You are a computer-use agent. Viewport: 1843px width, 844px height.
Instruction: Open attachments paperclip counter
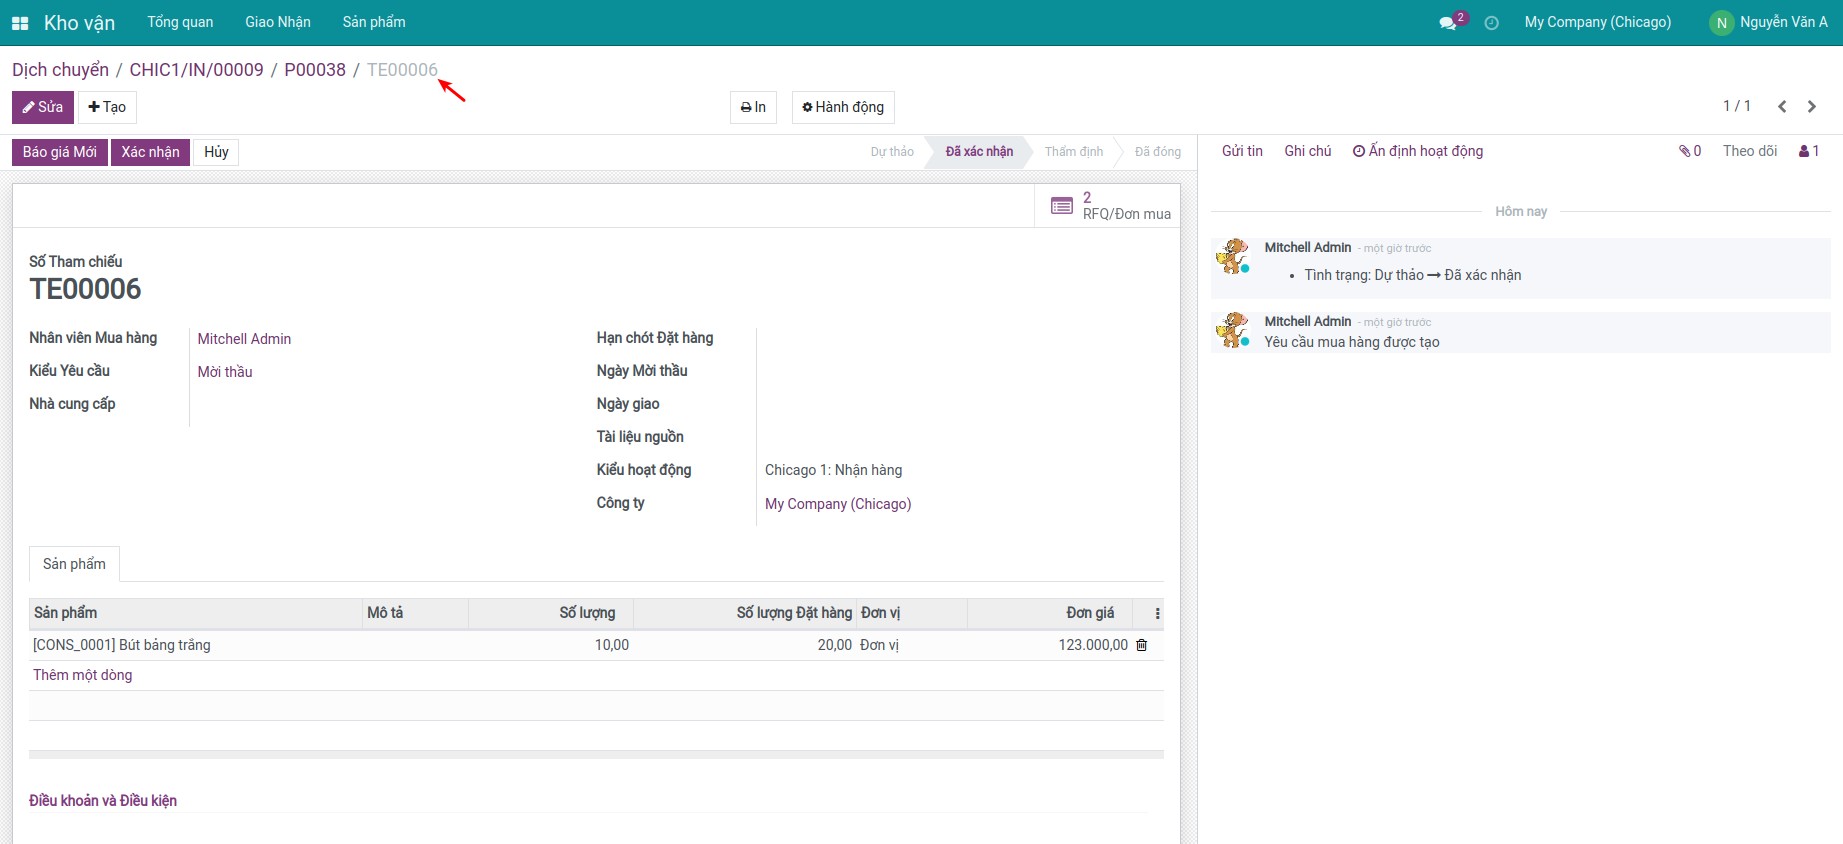point(1689,151)
